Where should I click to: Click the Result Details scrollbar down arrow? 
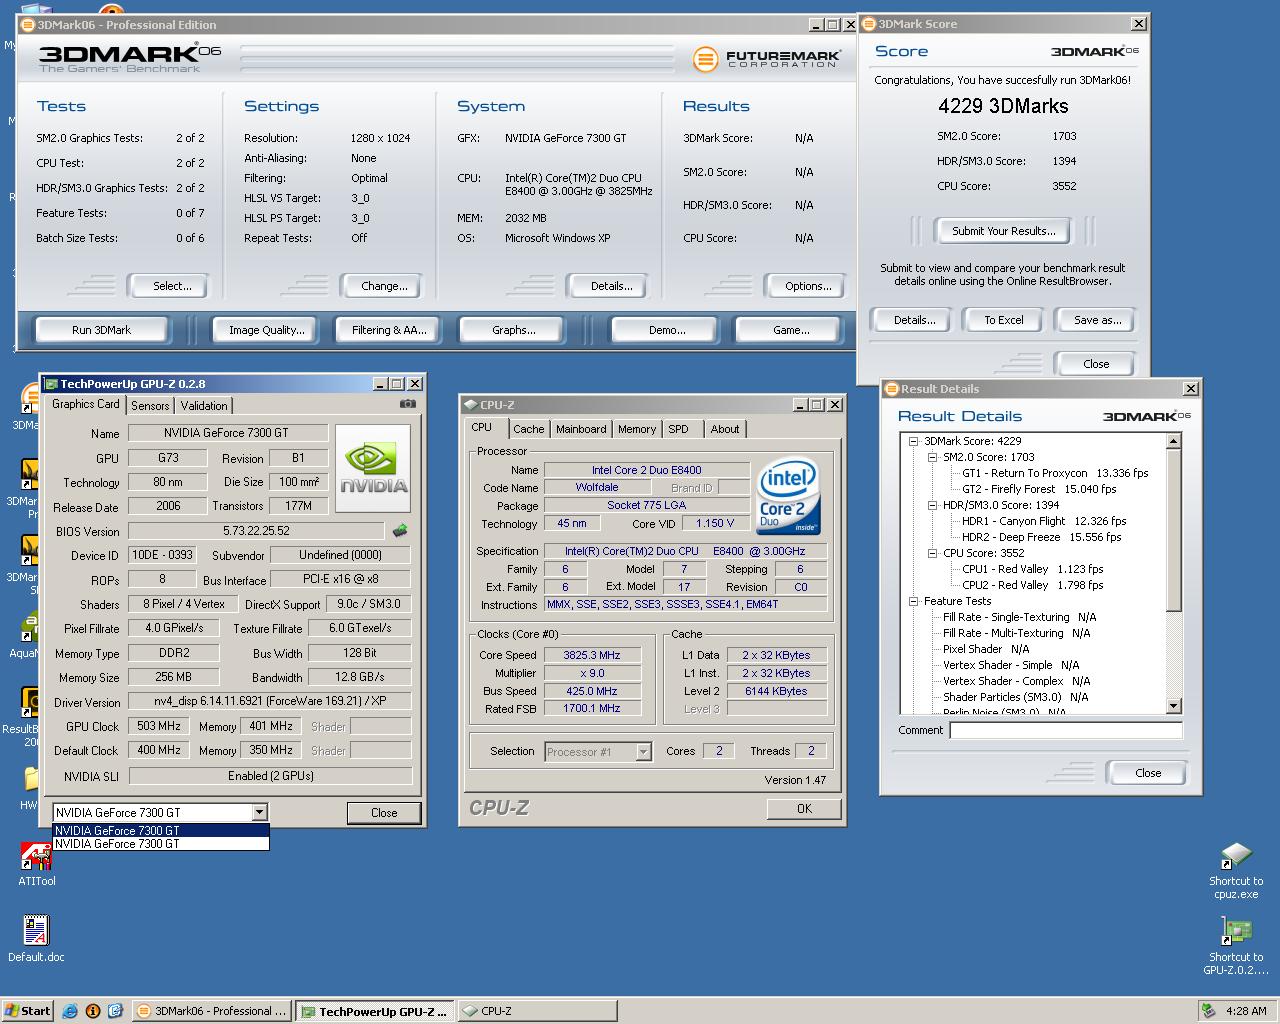click(1174, 706)
